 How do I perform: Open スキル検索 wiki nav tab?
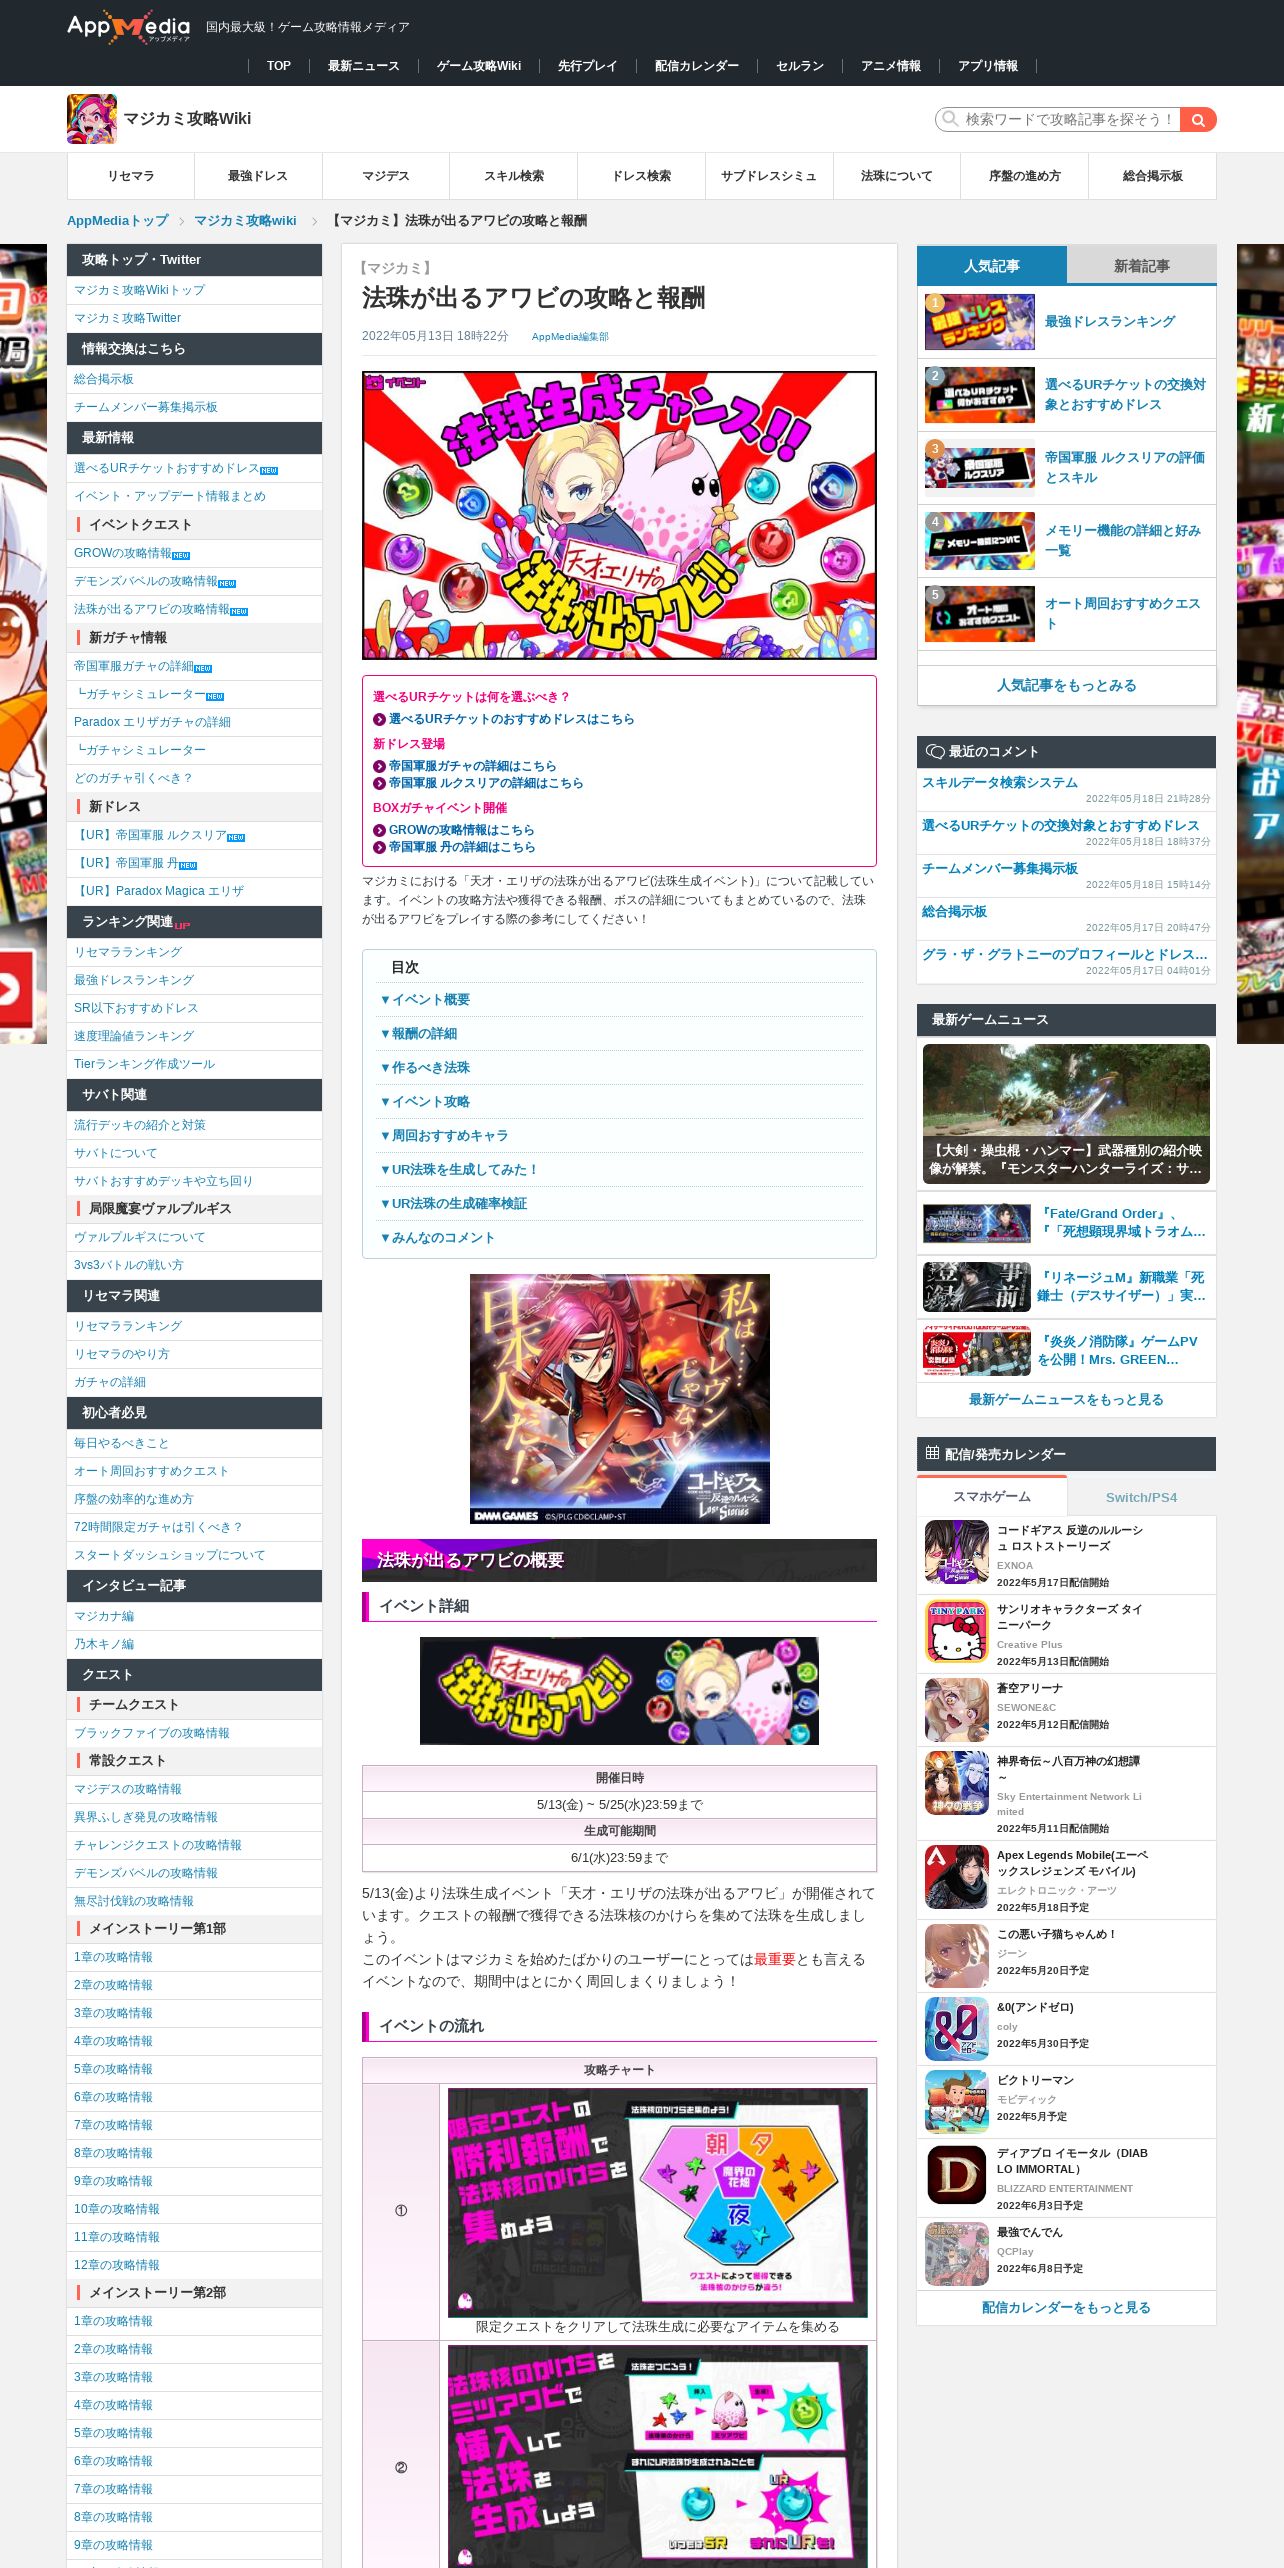pyautogui.click(x=514, y=176)
